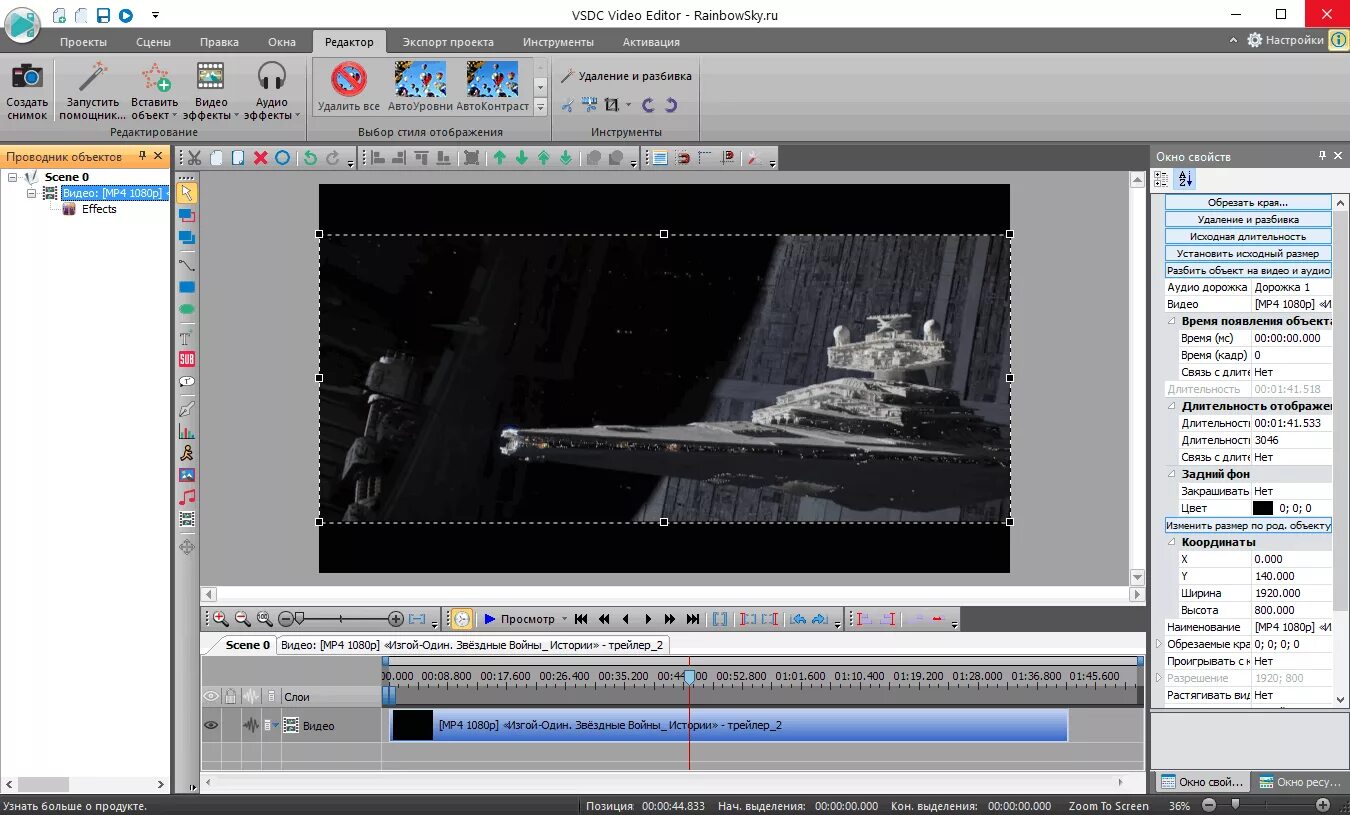Click the red X delete icon
The image size is (1350, 815).
point(260,158)
